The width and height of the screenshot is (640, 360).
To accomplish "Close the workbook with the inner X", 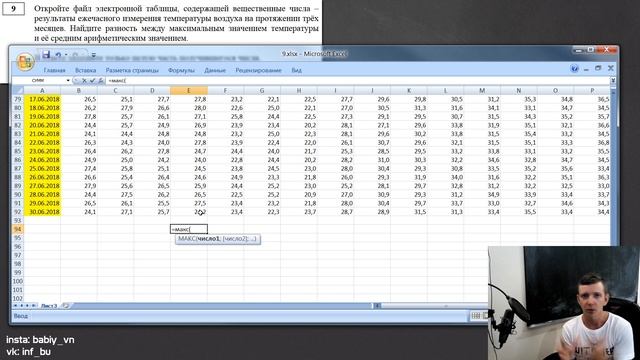I will 611,69.
